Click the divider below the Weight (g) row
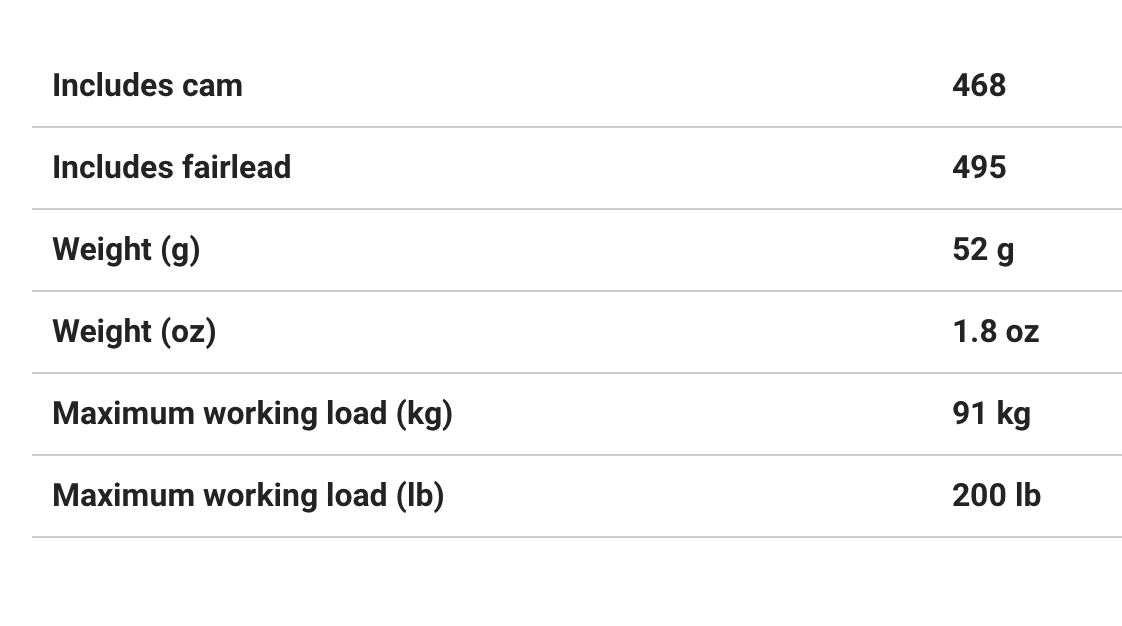The height and width of the screenshot is (626, 1122). coord(576,291)
